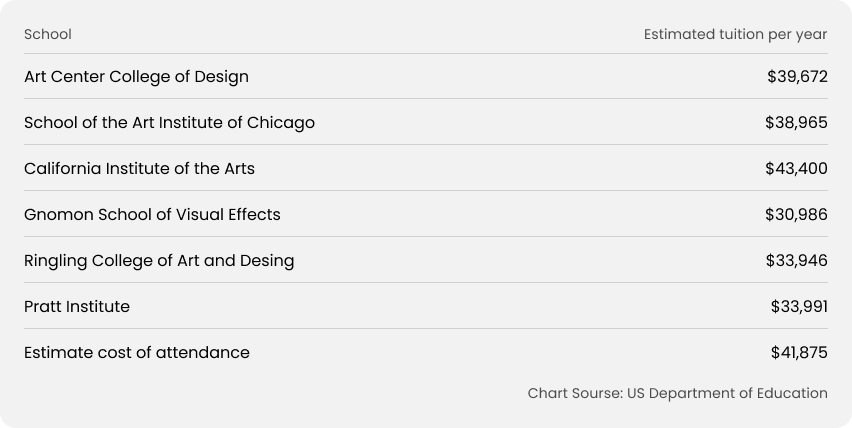Click the $41,875 cost value
The height and width of the screenshot is (428, 852).
tap(799, 353)
